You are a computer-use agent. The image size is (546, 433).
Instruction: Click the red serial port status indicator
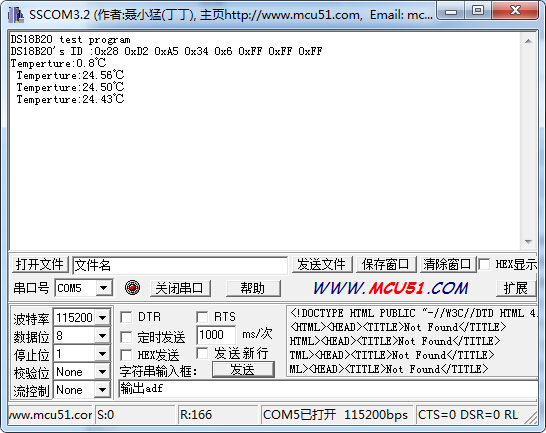[x=132, y=288]
